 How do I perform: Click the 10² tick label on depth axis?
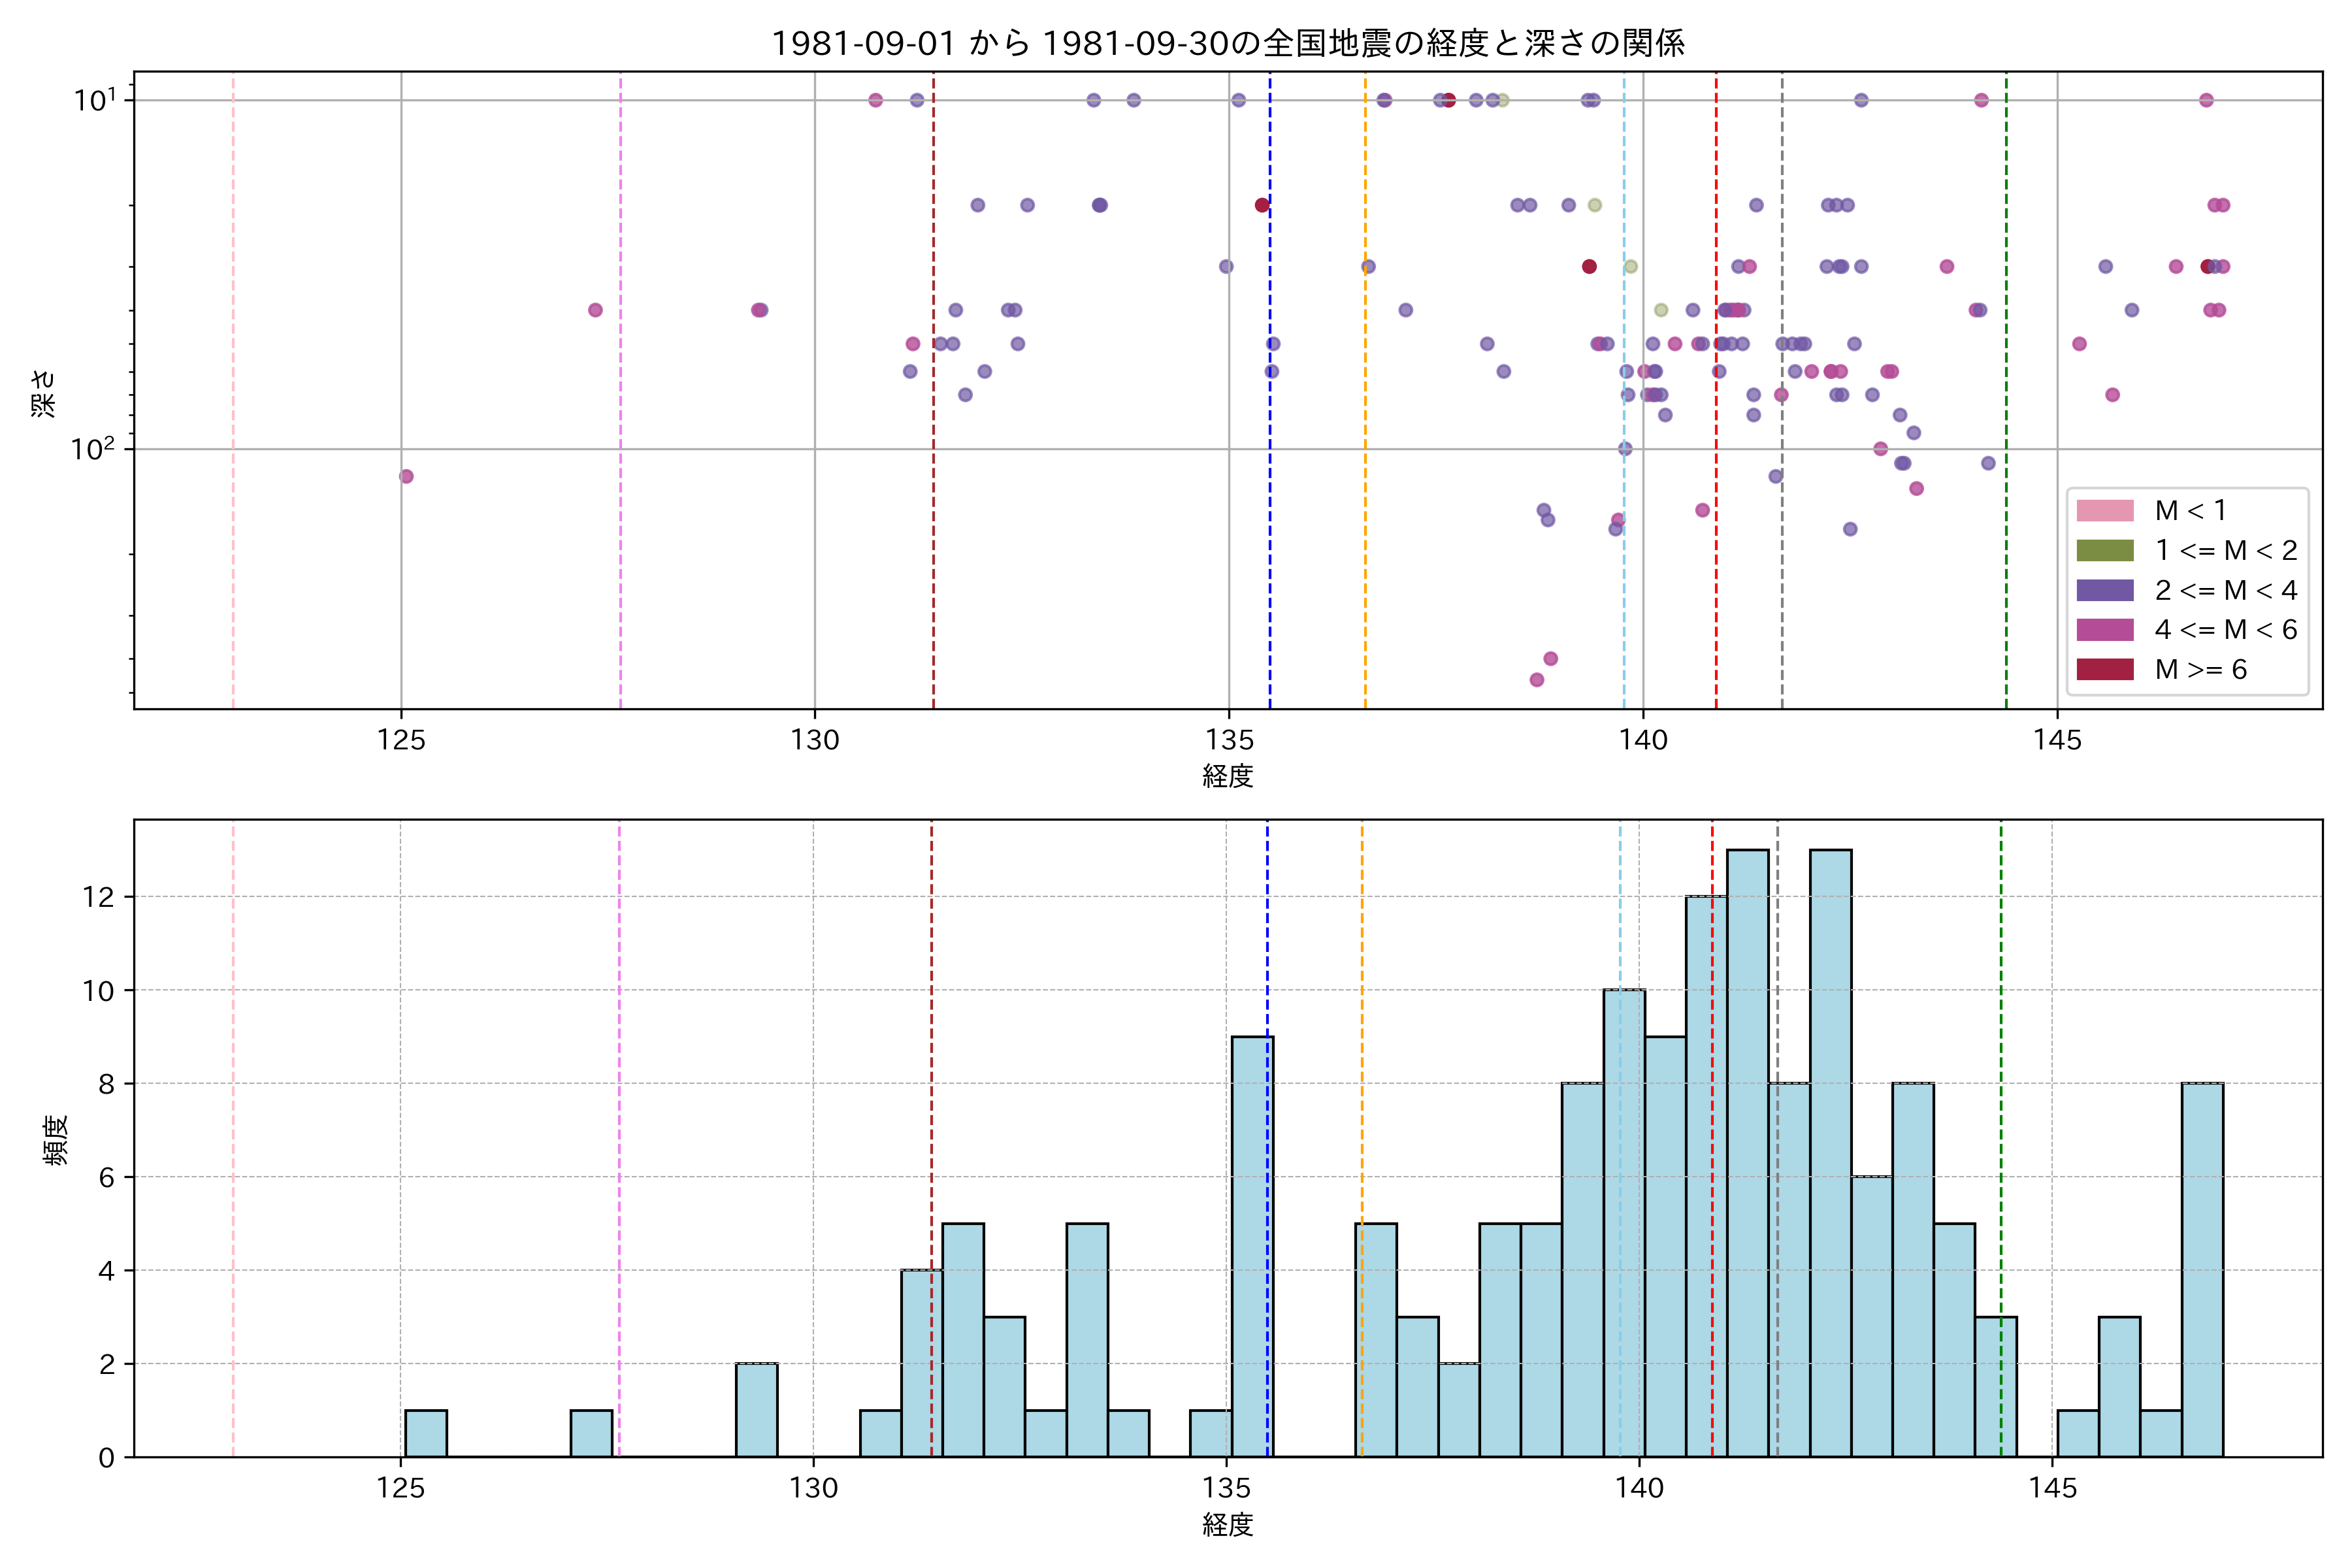[x=93, y=449]
